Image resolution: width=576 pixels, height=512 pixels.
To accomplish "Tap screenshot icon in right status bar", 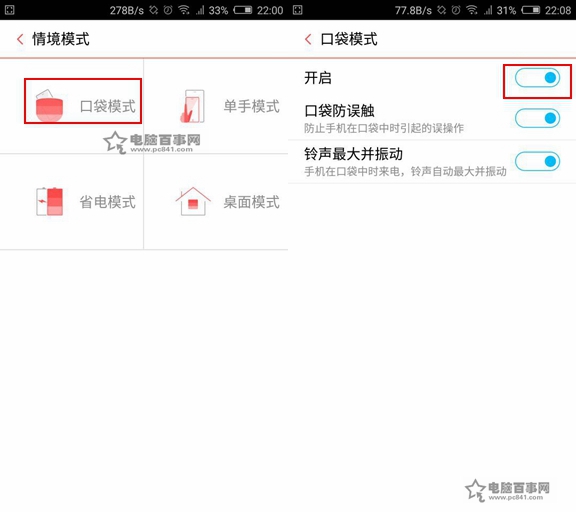I will [298, 10].
